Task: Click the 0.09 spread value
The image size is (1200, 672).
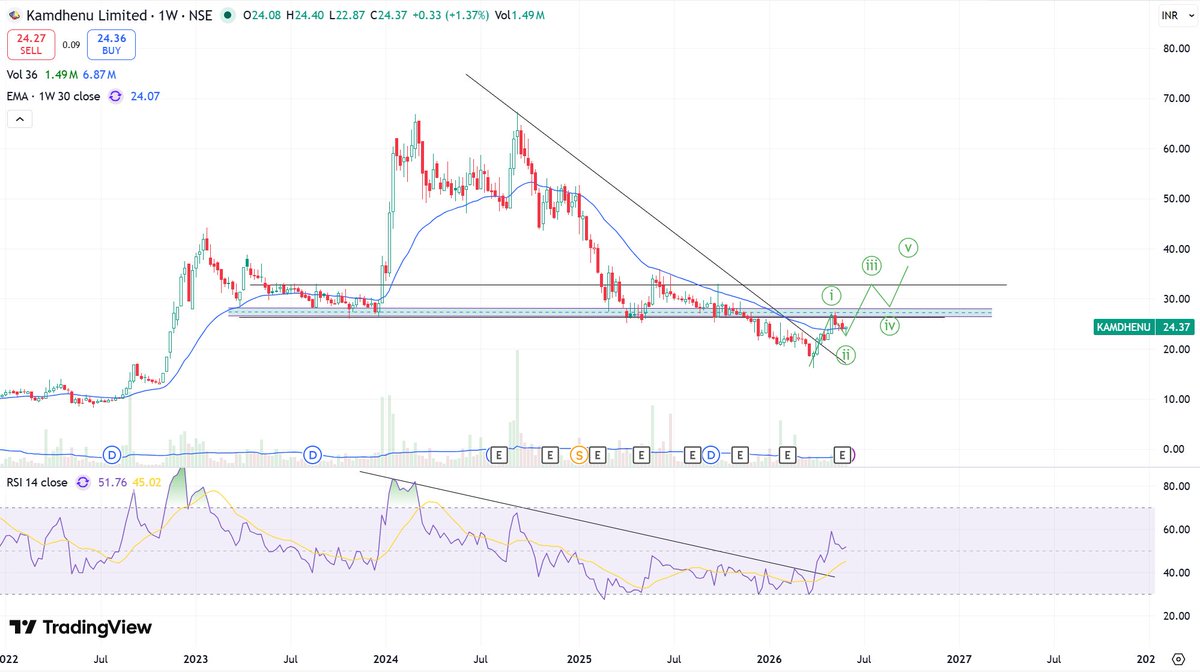Action: 70,45
